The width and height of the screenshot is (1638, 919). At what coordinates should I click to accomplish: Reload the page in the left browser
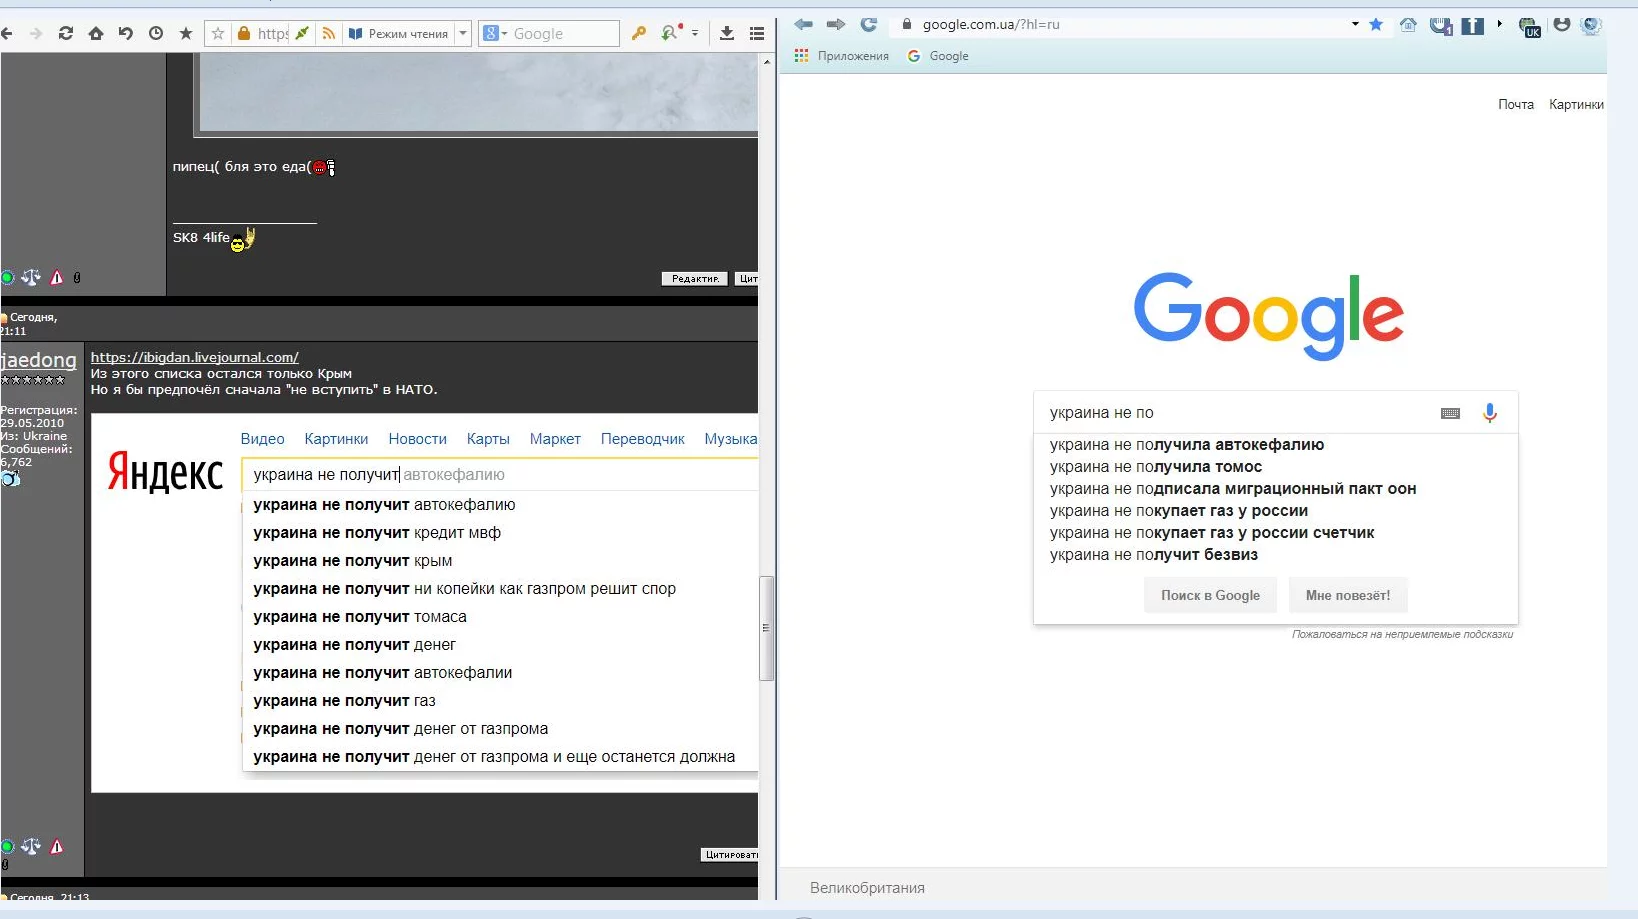[x=66, y=34]
